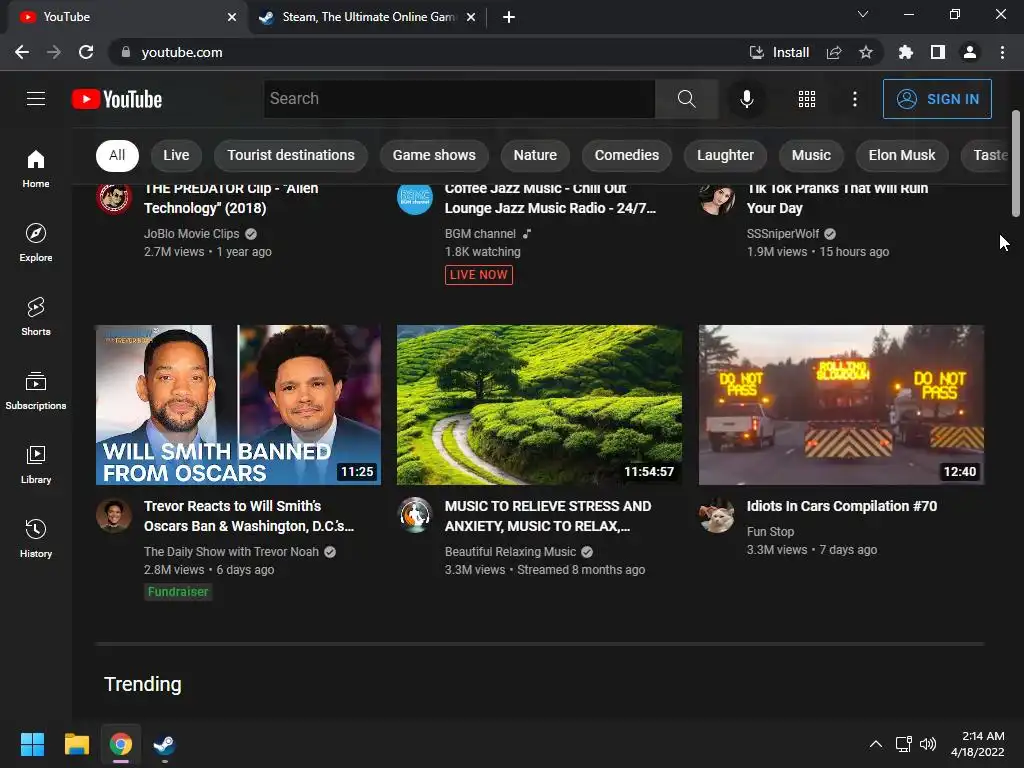Select the Laughter filter chip

(x=725, y=155)
